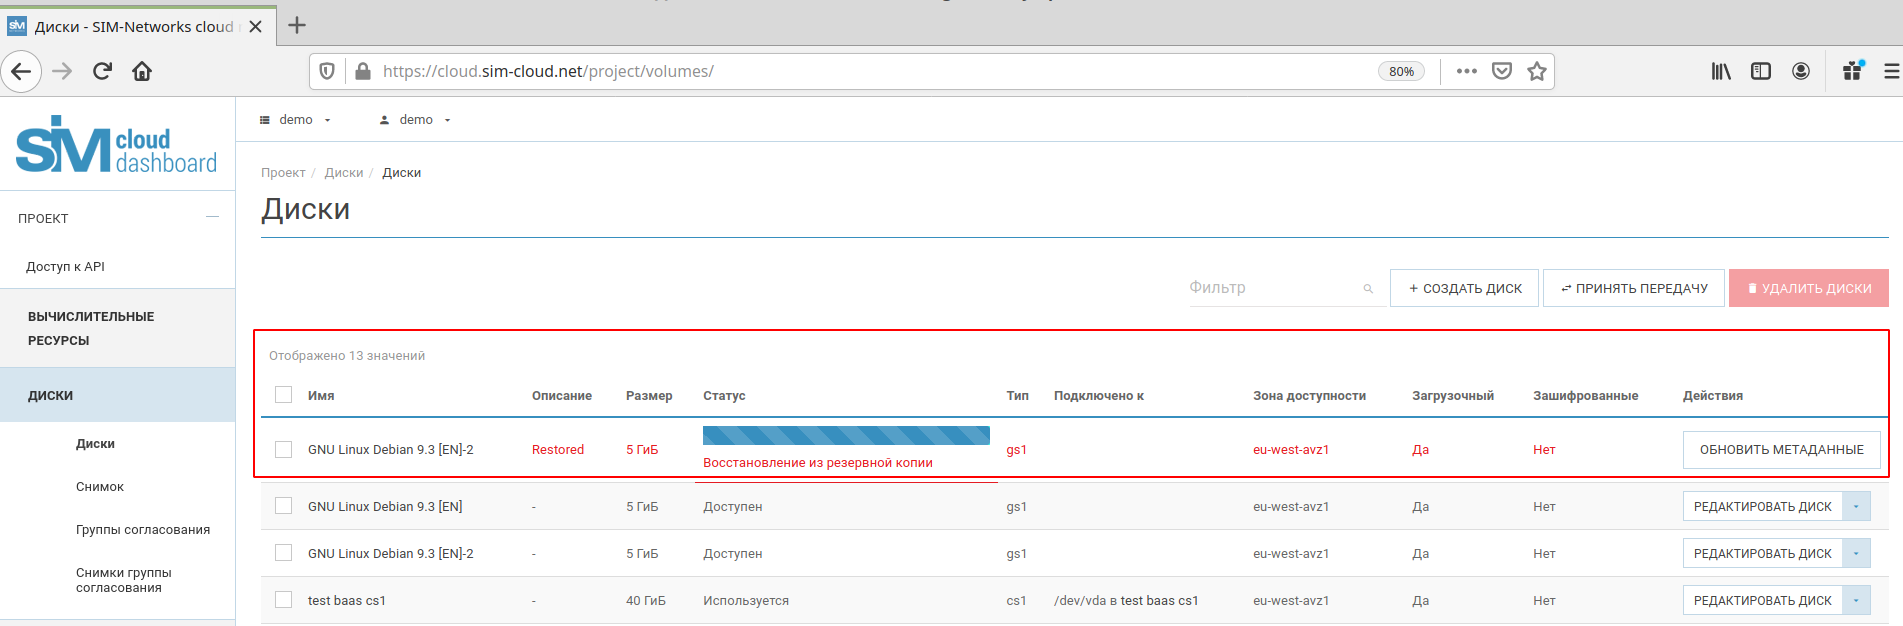Viewport: 1903px width, 626px height.
Task: Click the Фильтр search field
Action: click(1272, 288)
